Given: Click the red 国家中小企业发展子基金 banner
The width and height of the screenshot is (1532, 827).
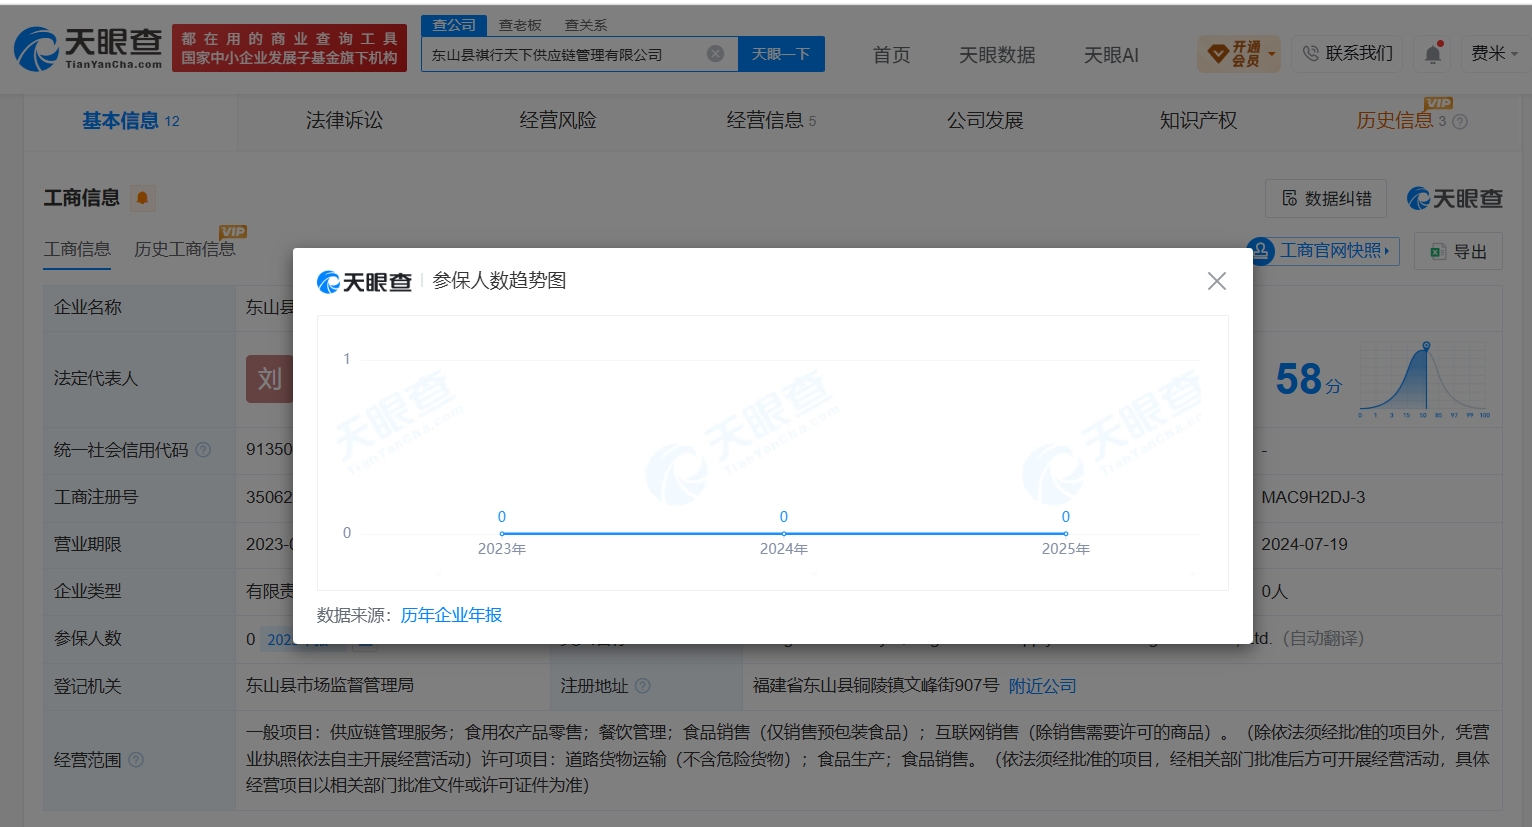Looking at the screenshot, I should [289, 48].
